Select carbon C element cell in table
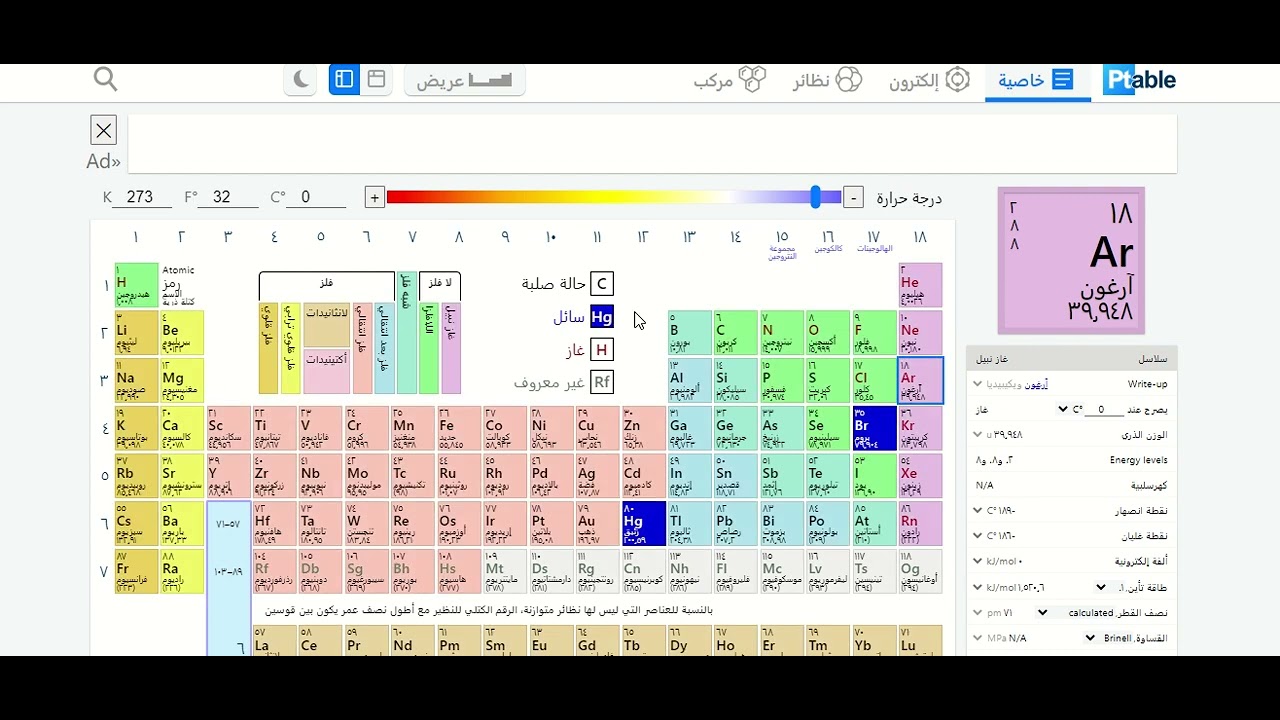Image resolution: width=1280 pixels, height=720 pixels. [x=736, y=332]
